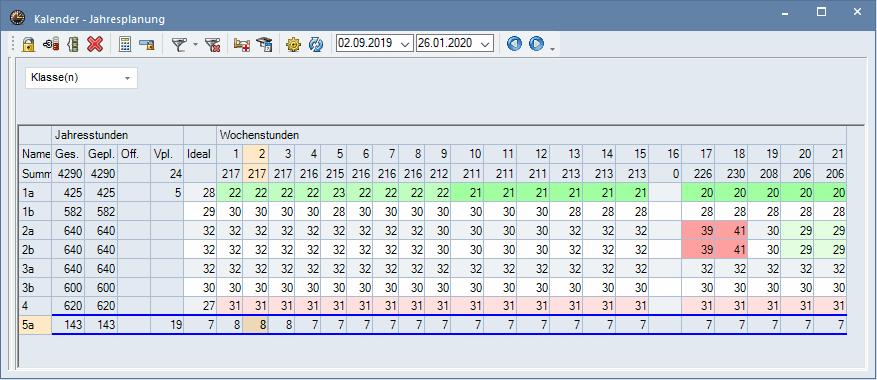Screen dimensions: 877x380
Task: Open the Klasse(n) dropdown
Action: (82, 78)
